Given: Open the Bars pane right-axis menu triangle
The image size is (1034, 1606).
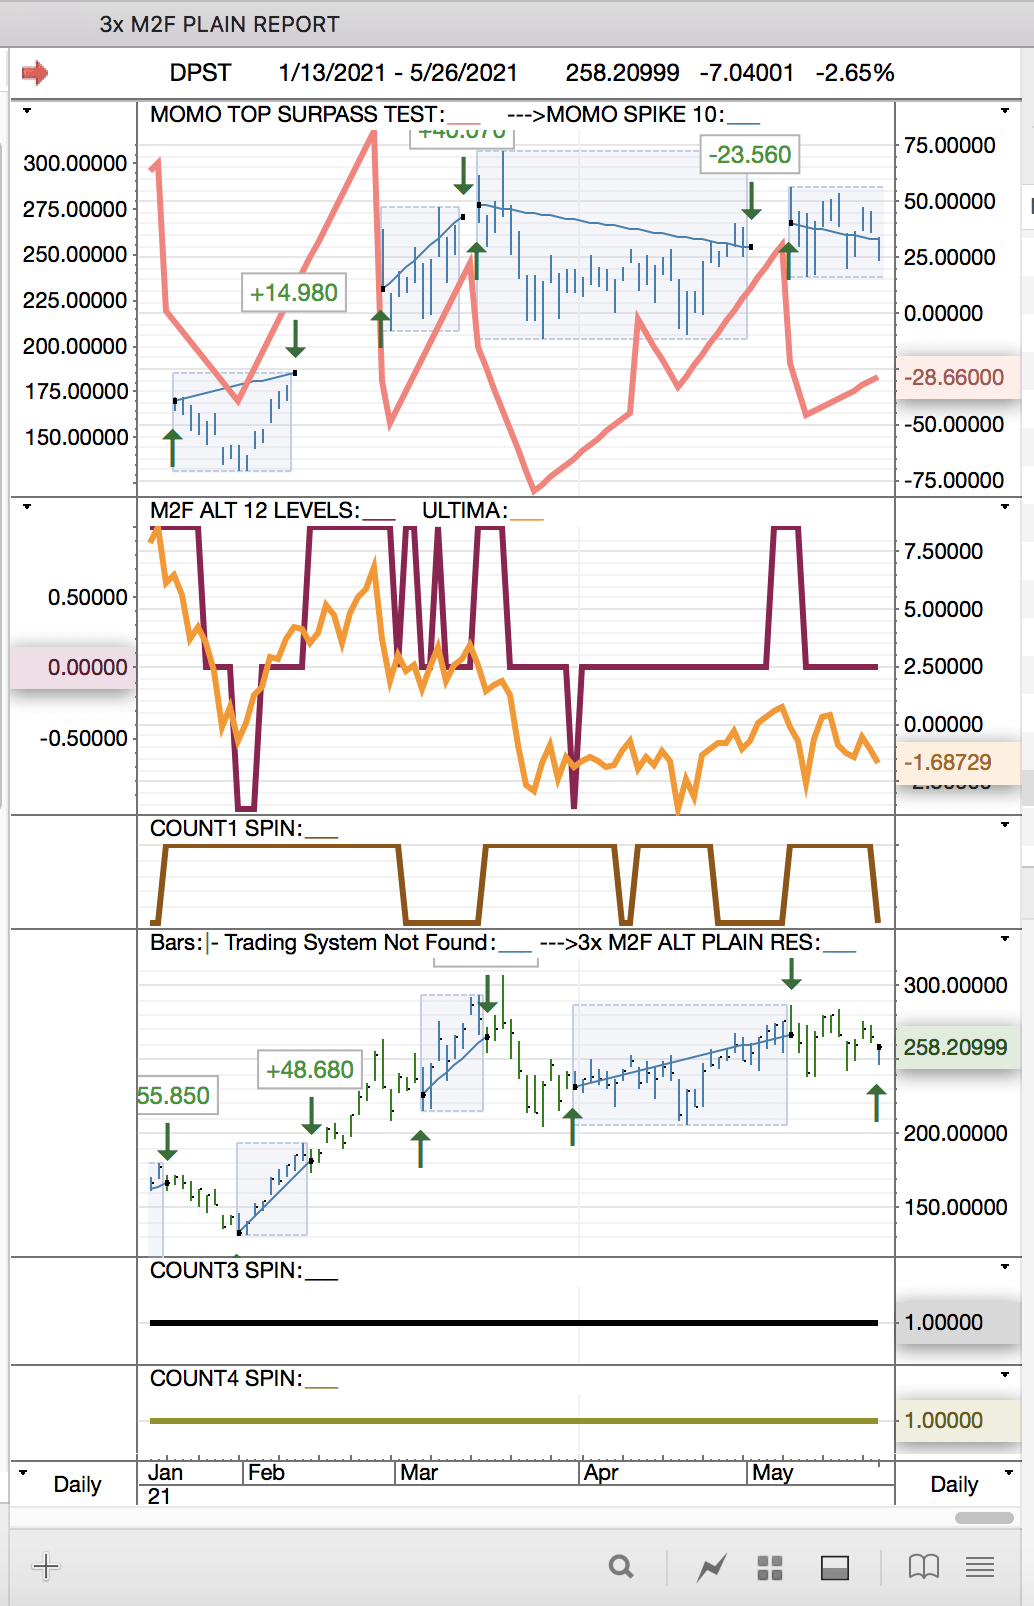Looking at the screenshot, I should click(x=1005, y=939).
